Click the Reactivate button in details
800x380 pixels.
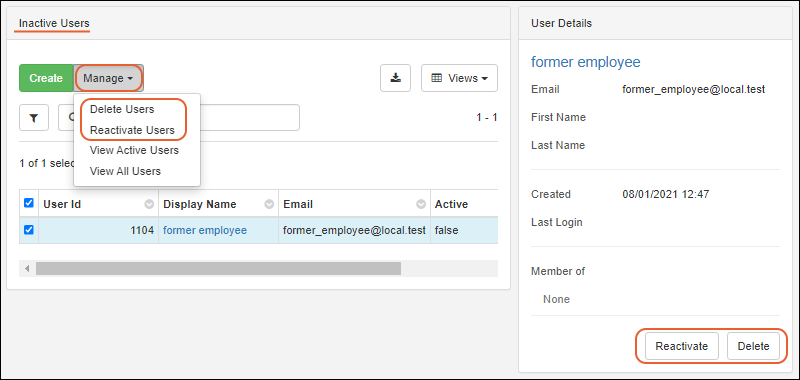[682, 346]
